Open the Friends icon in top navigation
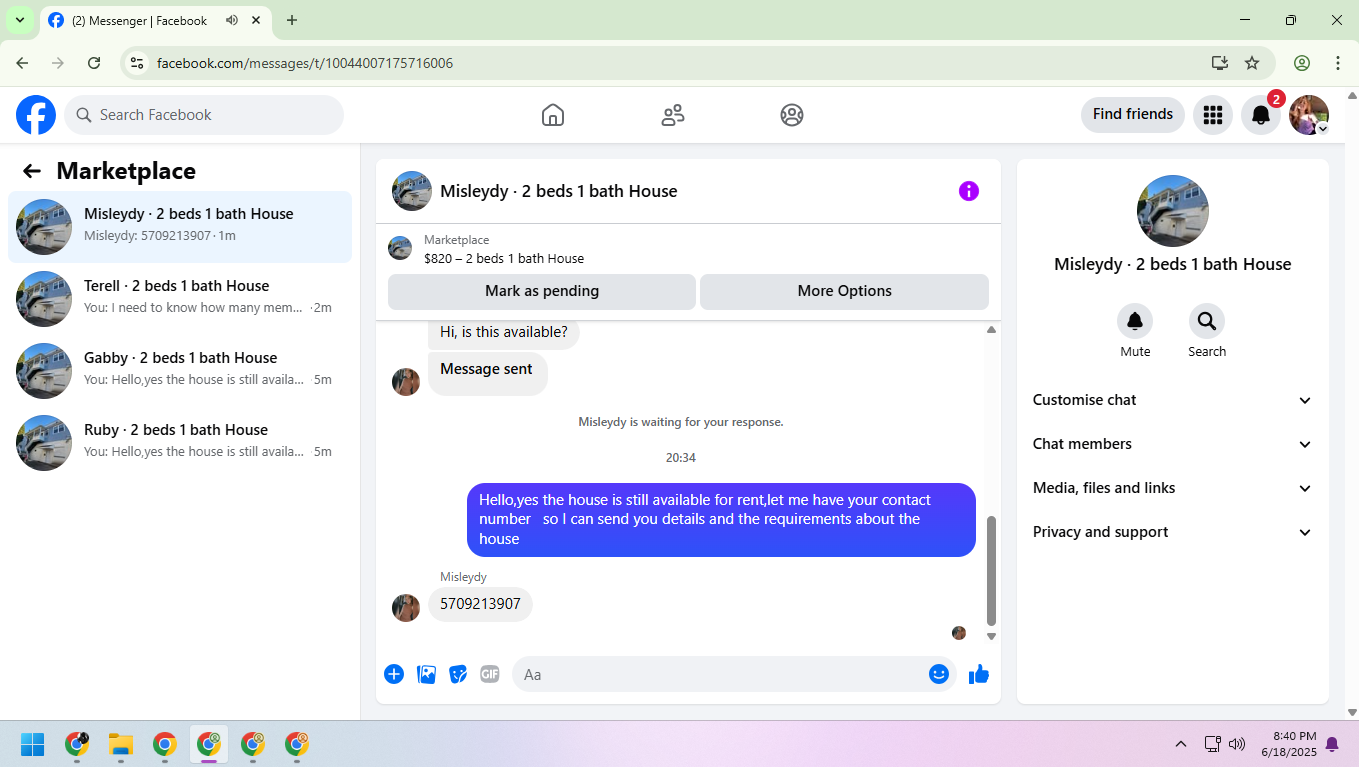The image size is (1359, 767). tap(673, 115)
